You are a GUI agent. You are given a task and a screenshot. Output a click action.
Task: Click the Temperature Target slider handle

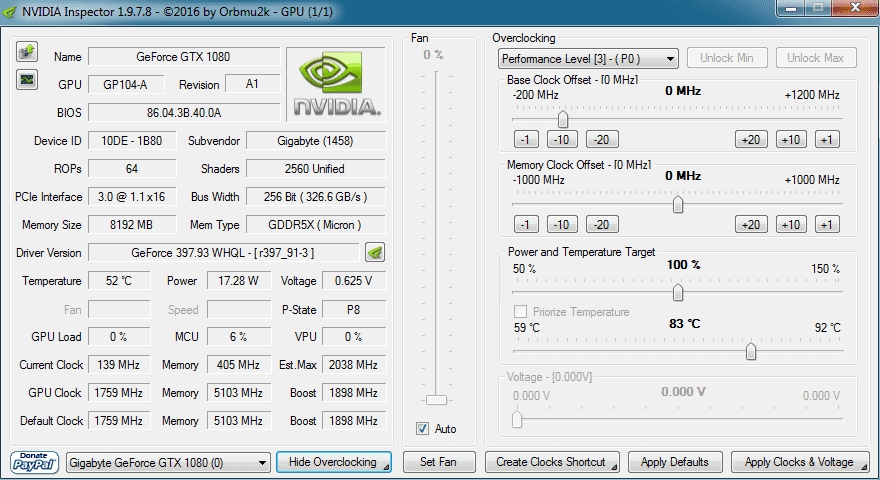pos(751,351)
